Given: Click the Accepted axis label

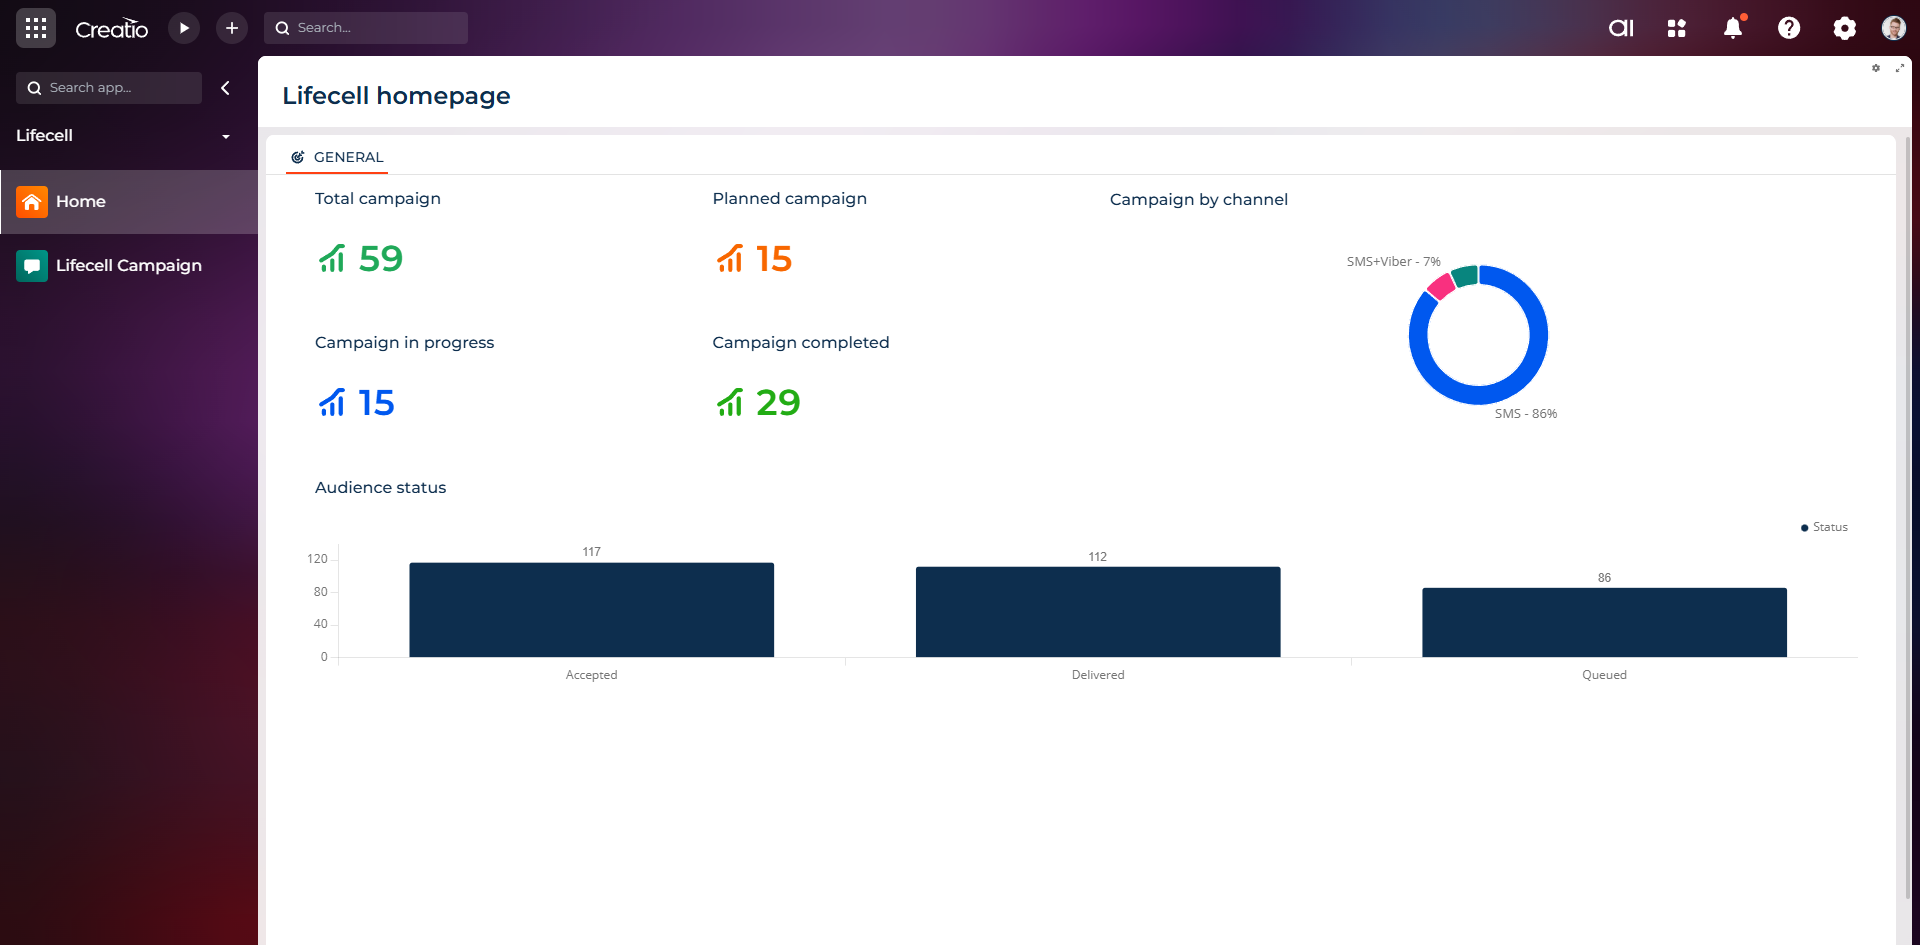Looking at the screenshot, I should 592,675.
